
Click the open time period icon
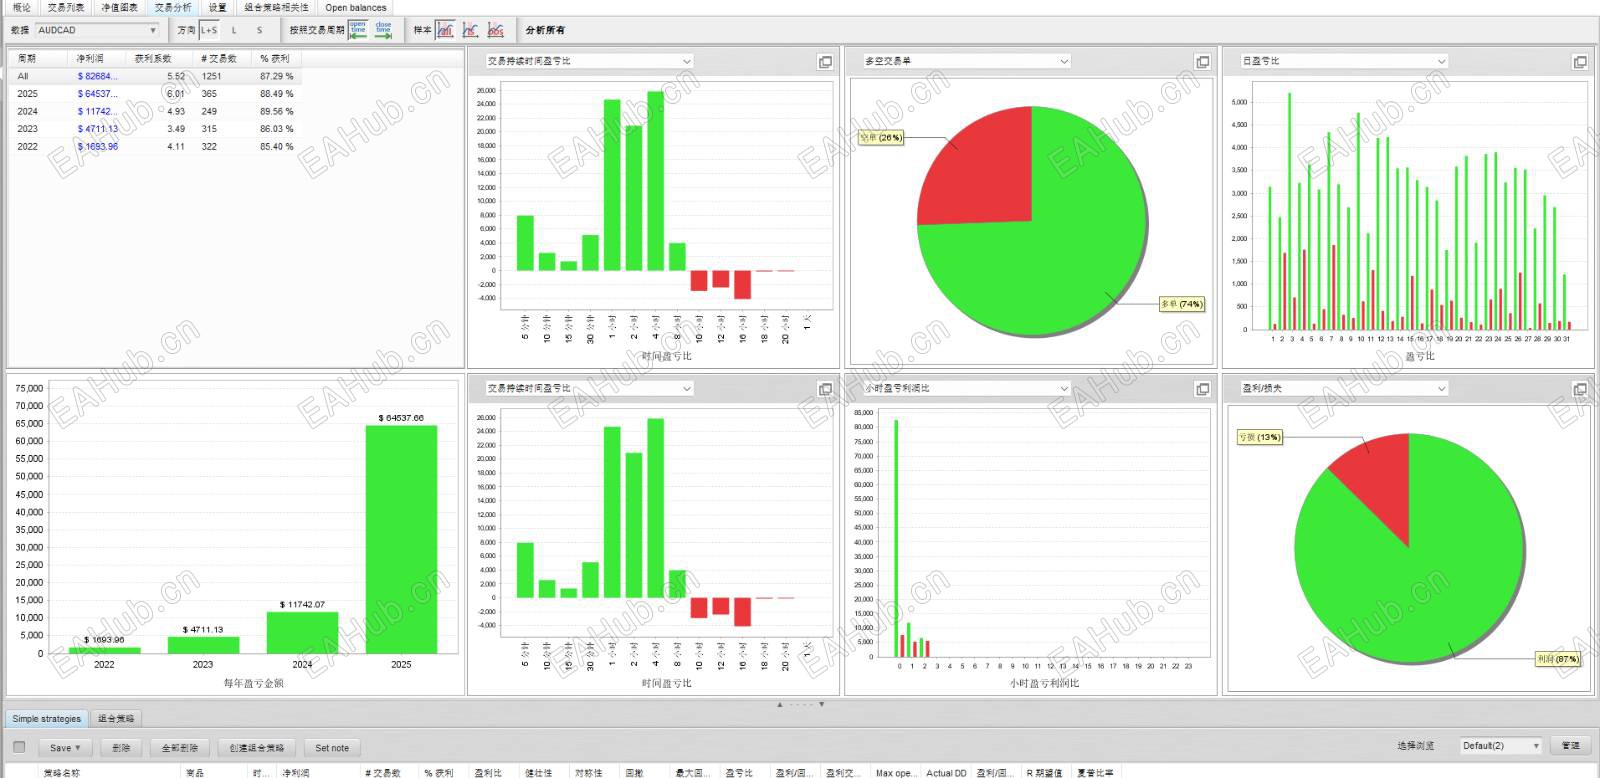[358, 30]
